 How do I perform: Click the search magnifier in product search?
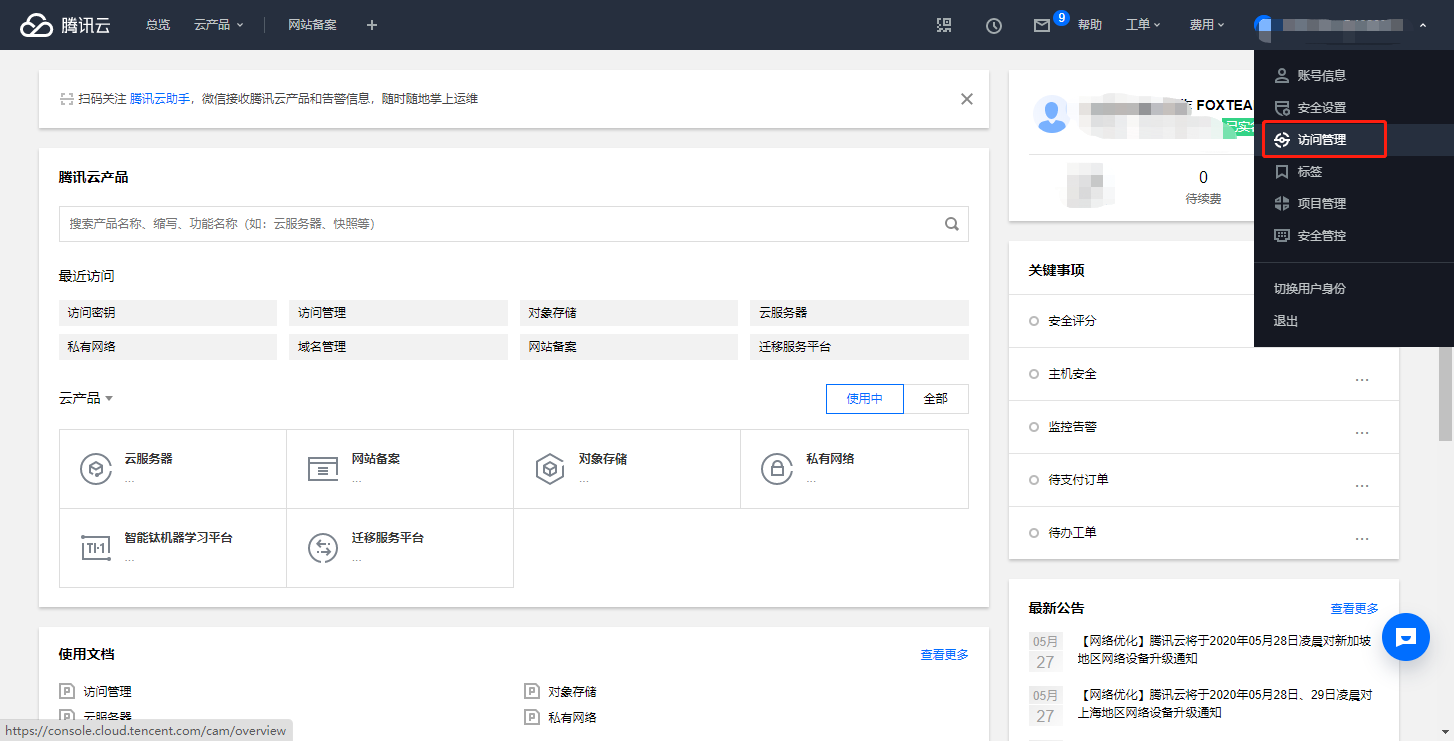(952, 224)
